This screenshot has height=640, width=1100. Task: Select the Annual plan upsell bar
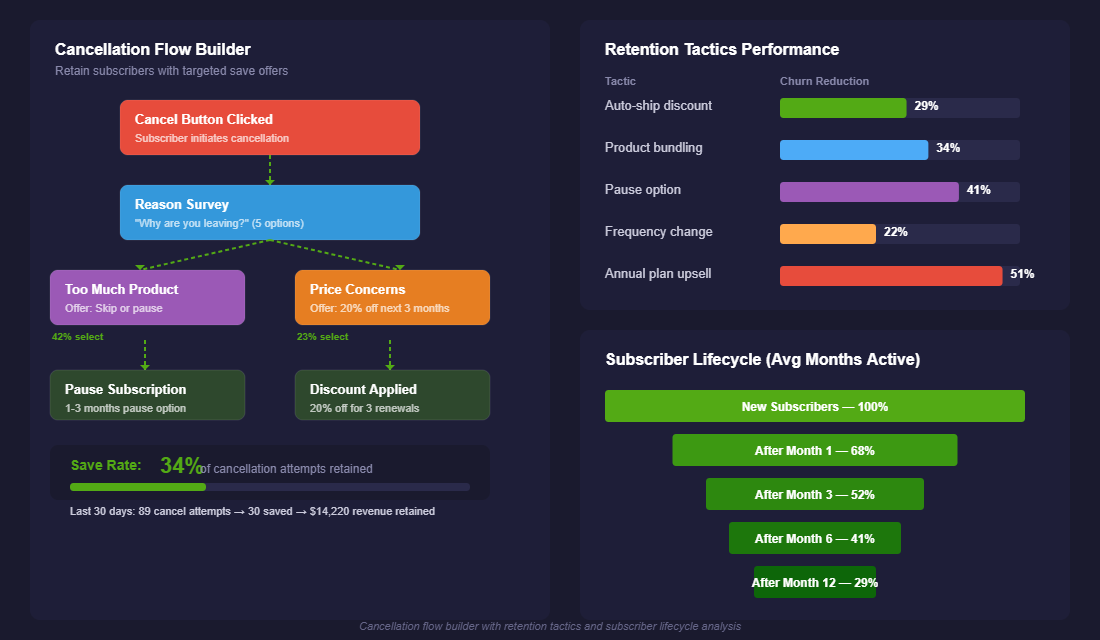click(x=890, y=275)
